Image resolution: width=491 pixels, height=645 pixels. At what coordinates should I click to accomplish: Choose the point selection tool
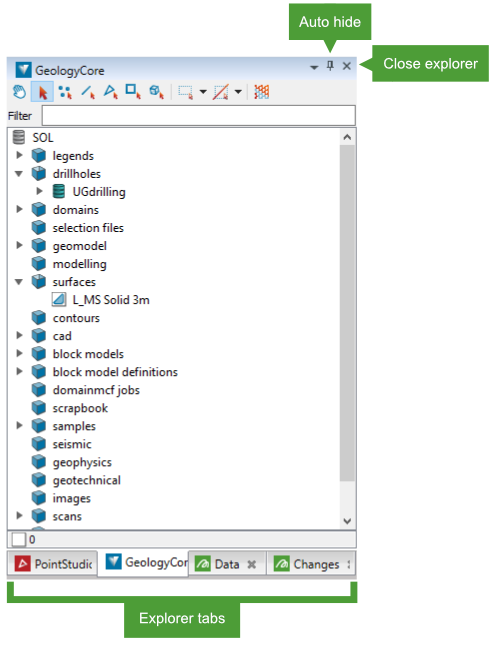point(65,92)
